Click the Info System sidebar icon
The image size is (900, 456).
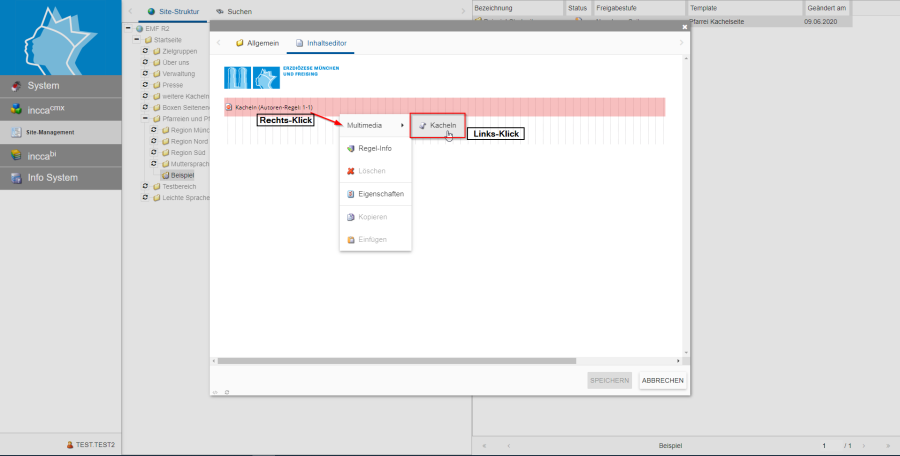pyautogui.click(x=15, y=178)
